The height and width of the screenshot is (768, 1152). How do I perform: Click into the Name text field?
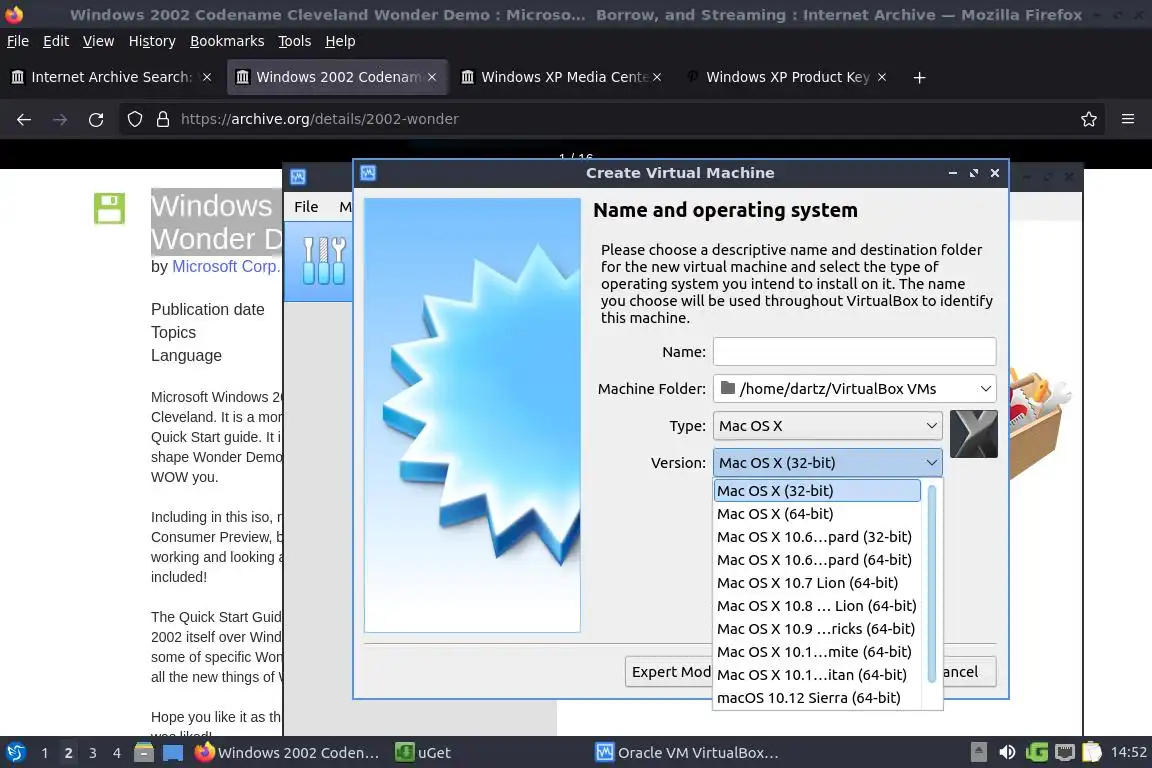[854, 351]
